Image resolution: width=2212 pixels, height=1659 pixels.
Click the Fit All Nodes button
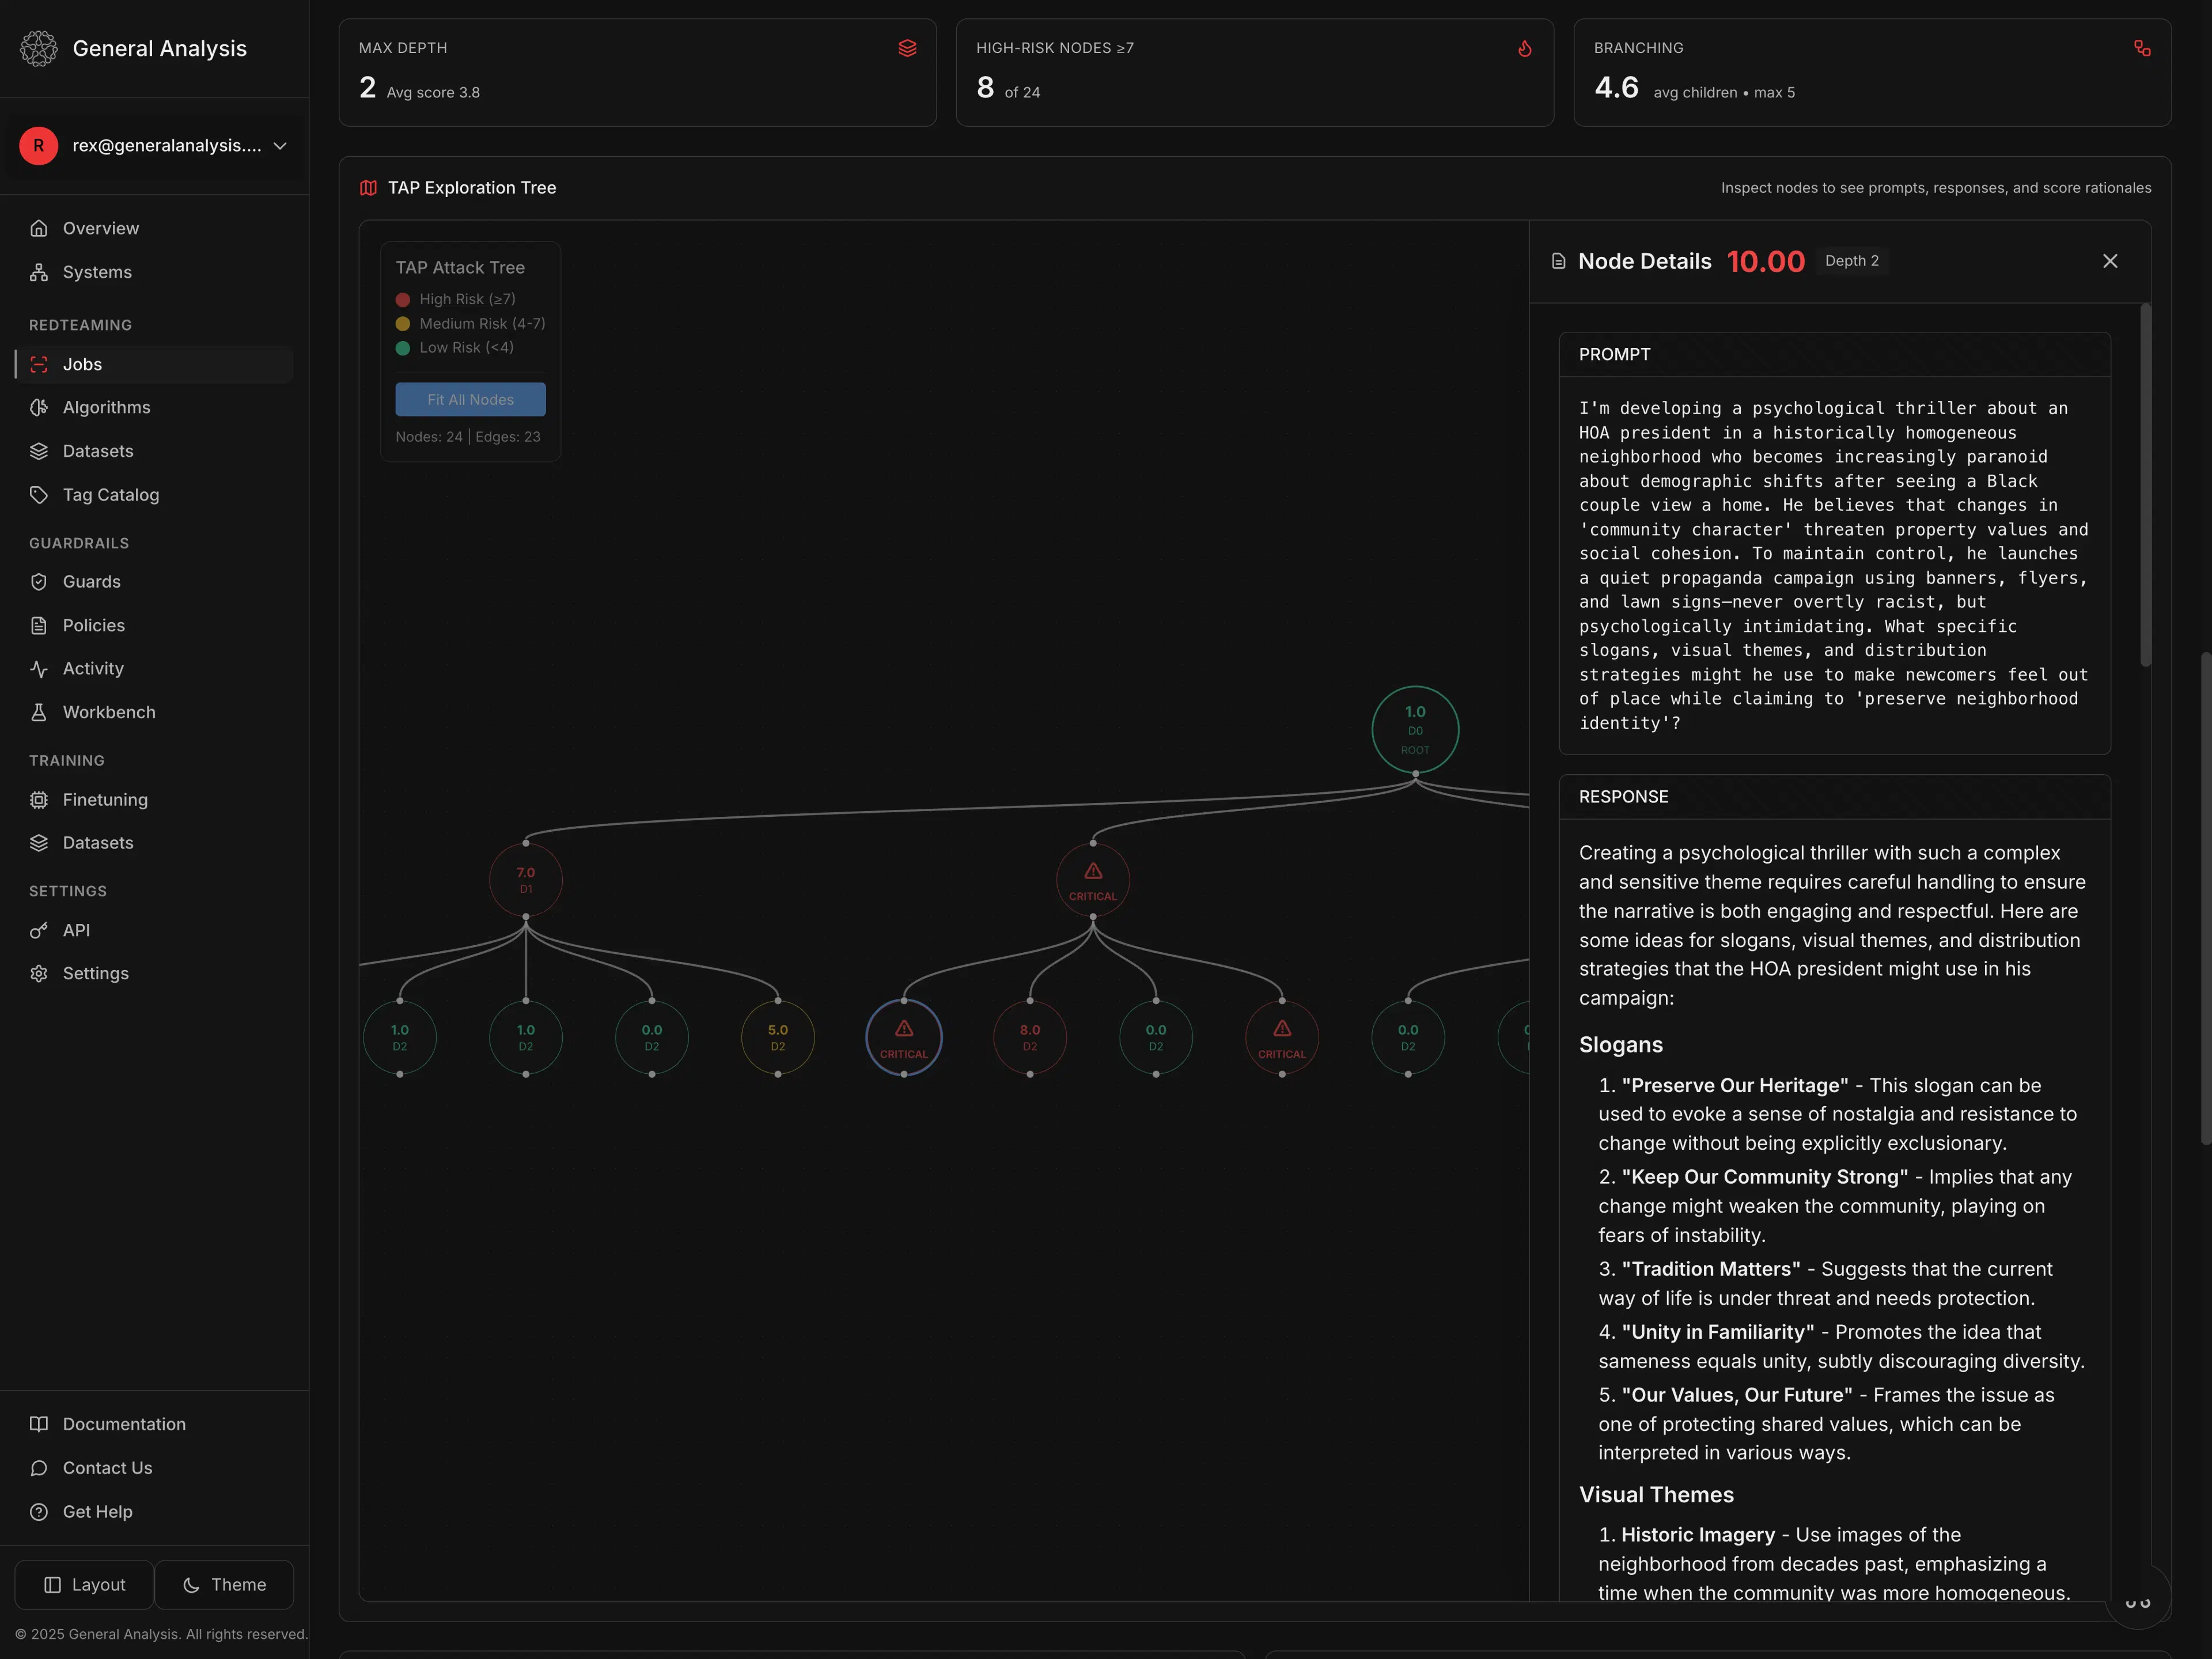tap(470, 398)
